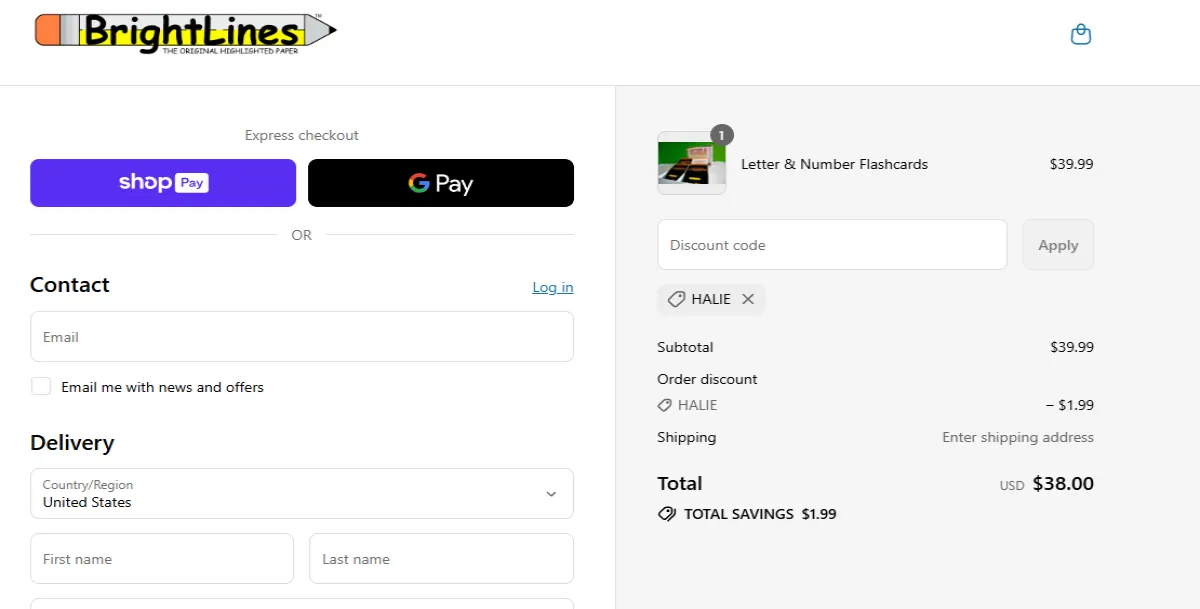Click the Discount code input field
This screenshot has height=609, width=1200.
pos(832,245)
